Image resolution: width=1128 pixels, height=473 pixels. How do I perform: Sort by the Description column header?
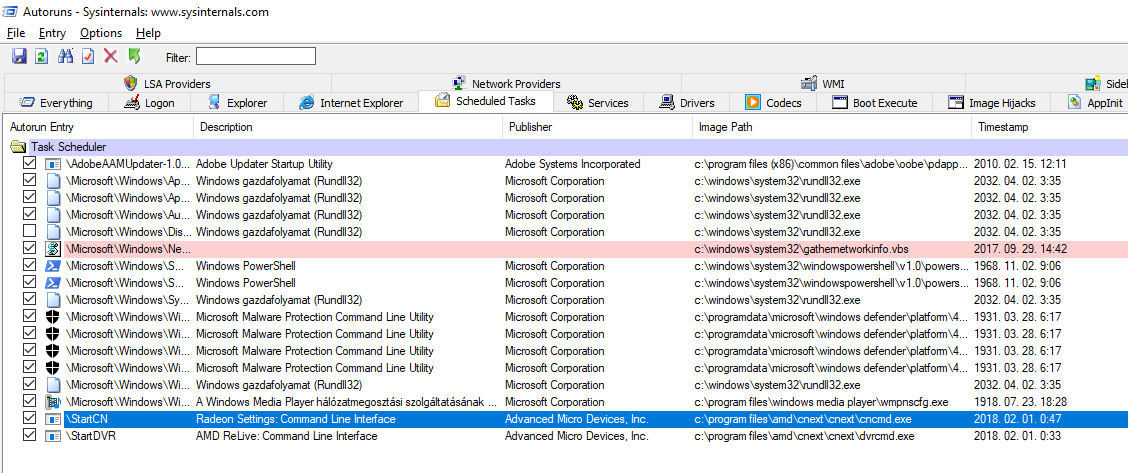pyautogui.click(x=347, y=127)
